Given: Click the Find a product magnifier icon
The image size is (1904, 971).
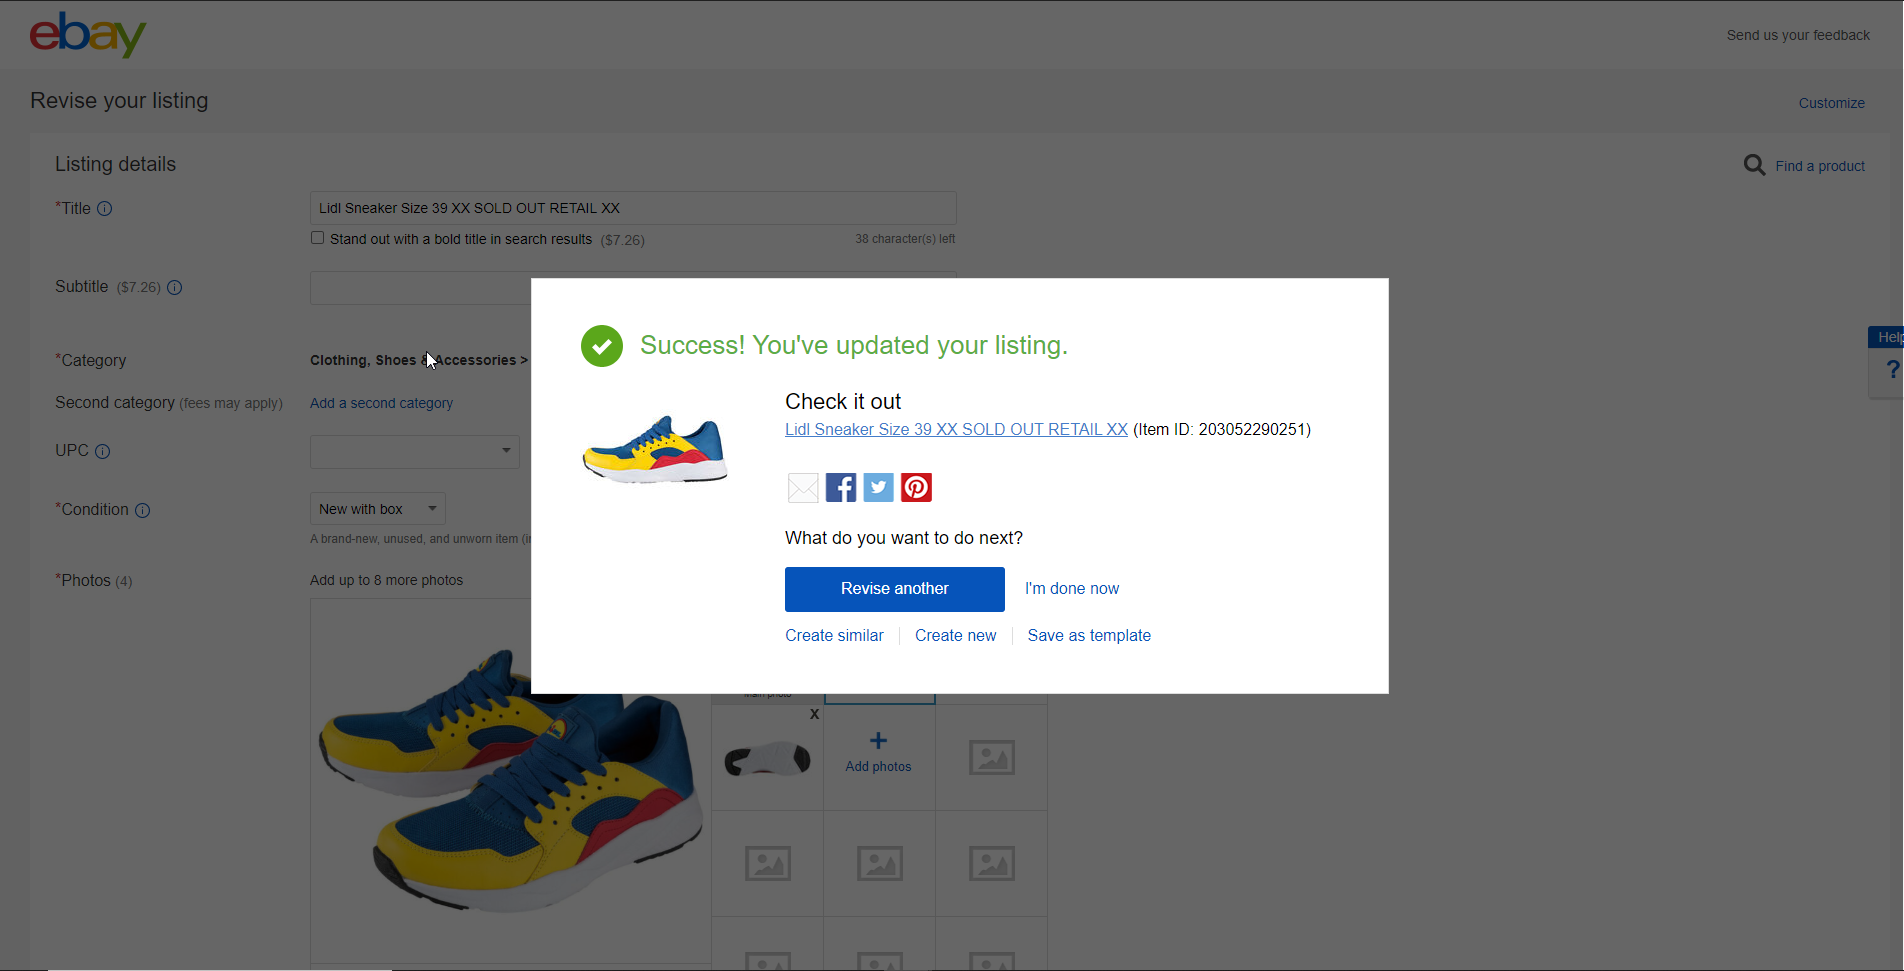Looking at the screenshot, I should click(x=1754, y=165).
